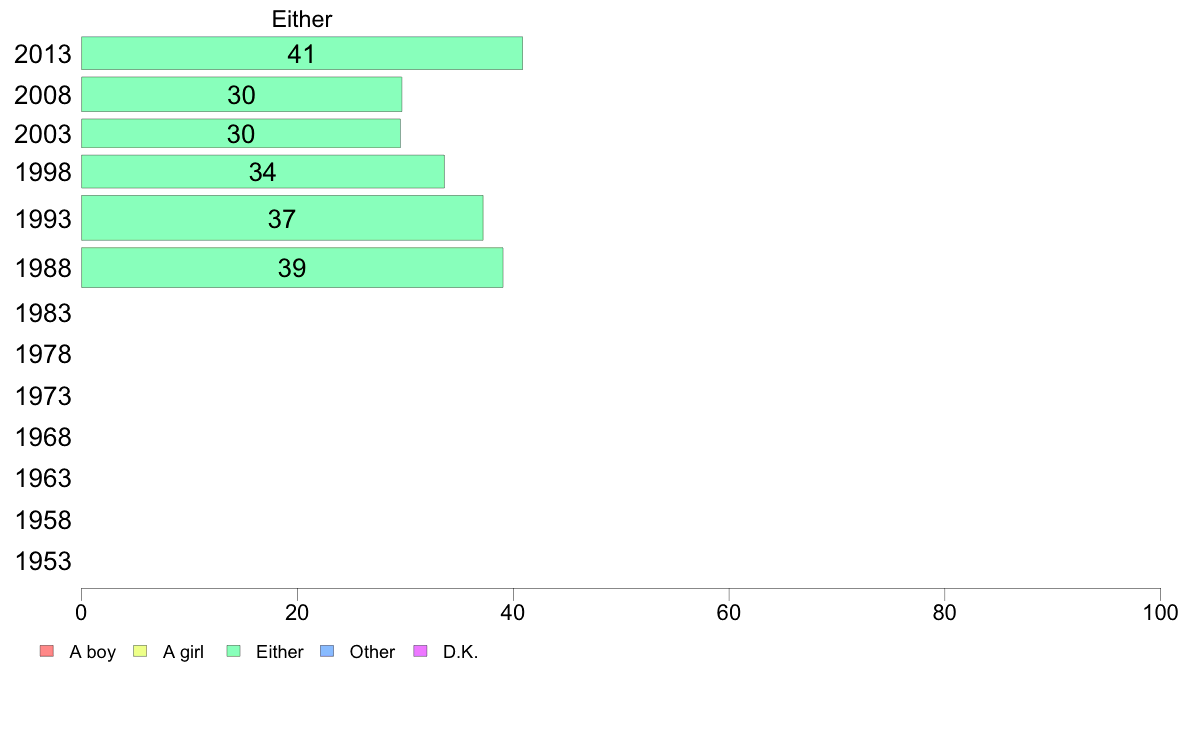1188x736 pixels.
Task: Select the 2013 bar showing 41
Action: point(302,53)
